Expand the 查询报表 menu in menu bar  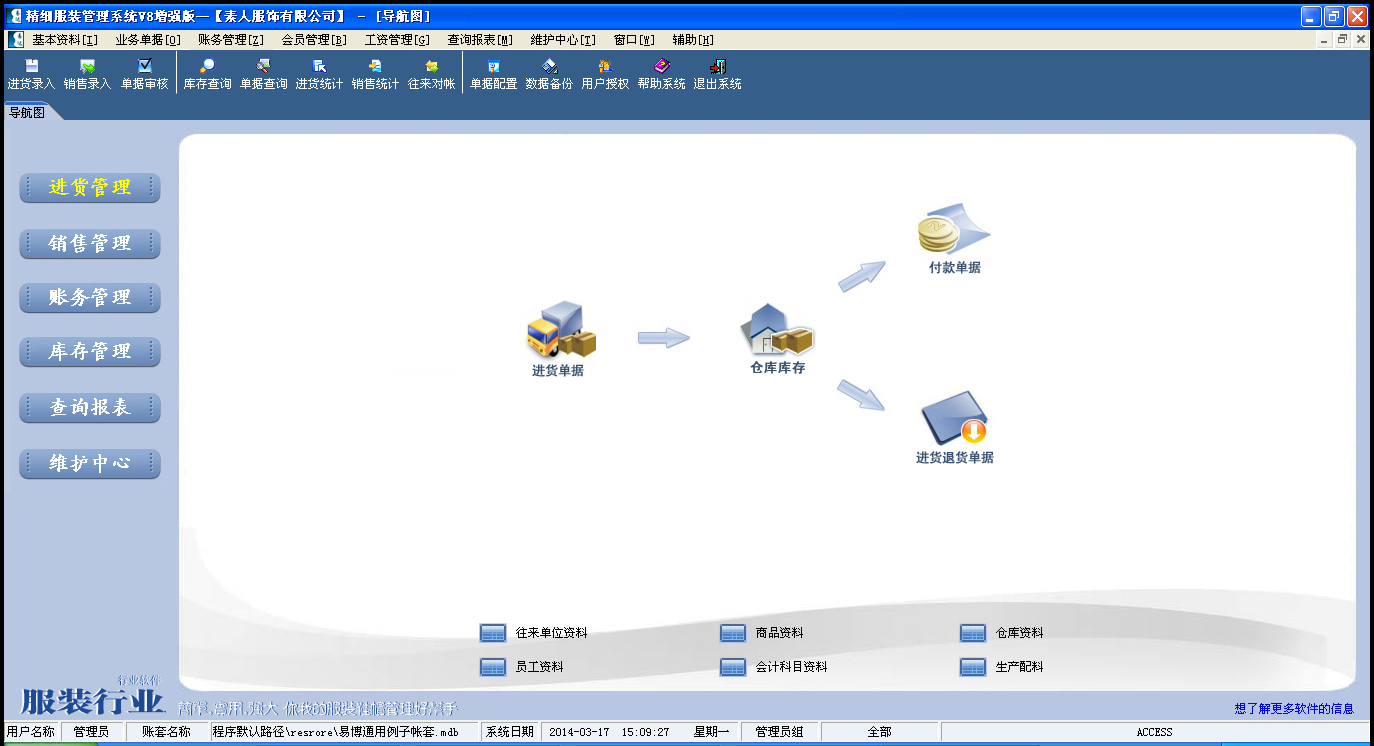tap(479, 40)
